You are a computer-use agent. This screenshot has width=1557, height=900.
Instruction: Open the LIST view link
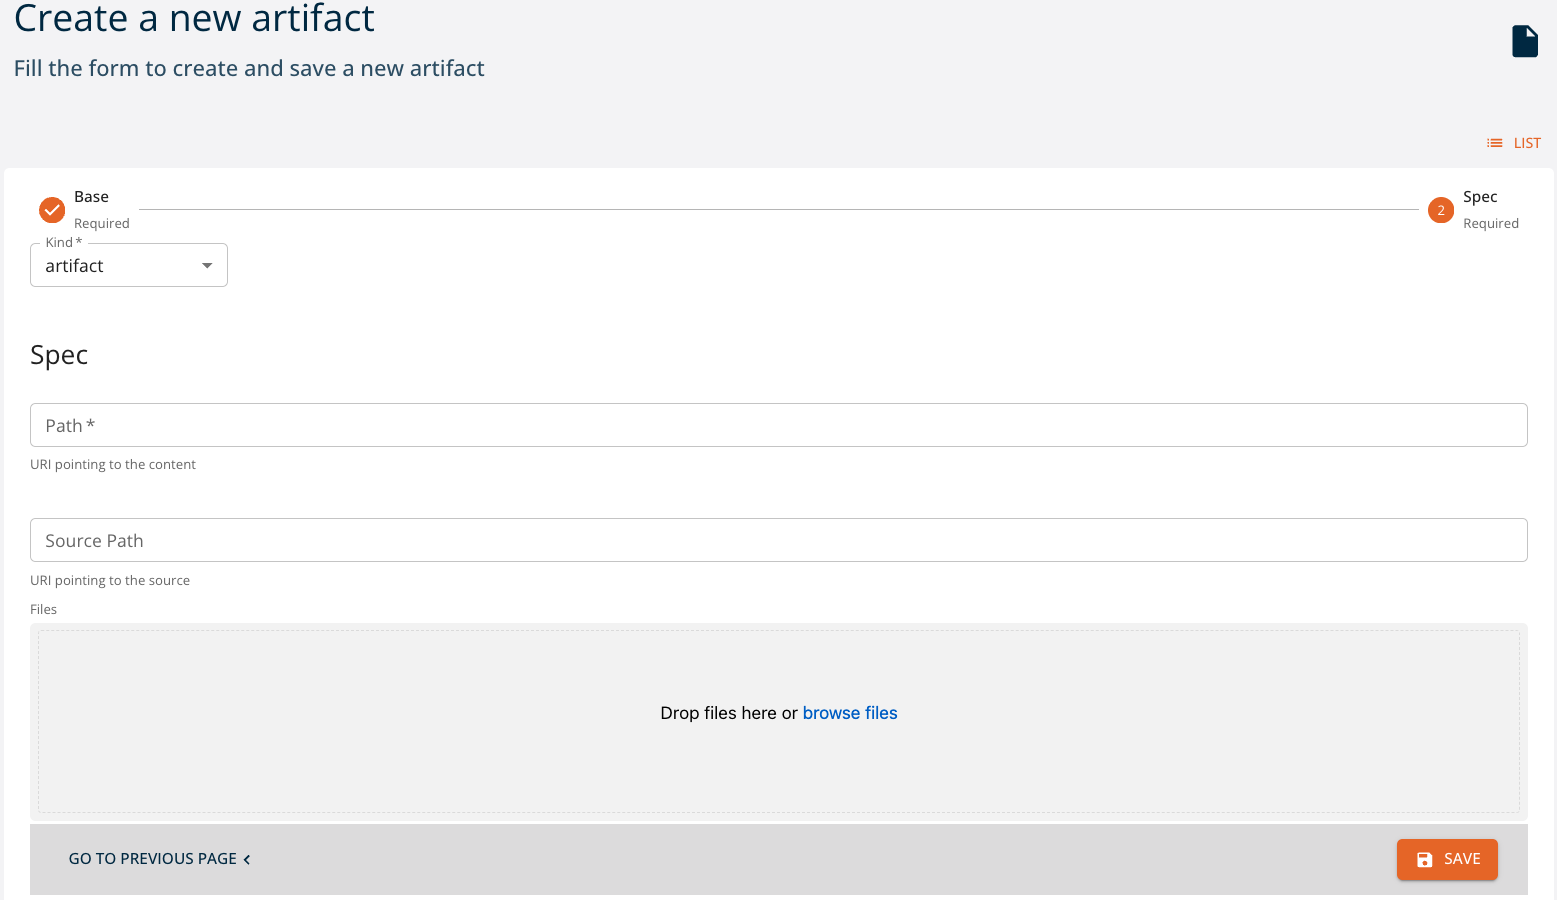[x=1526, y=143]
